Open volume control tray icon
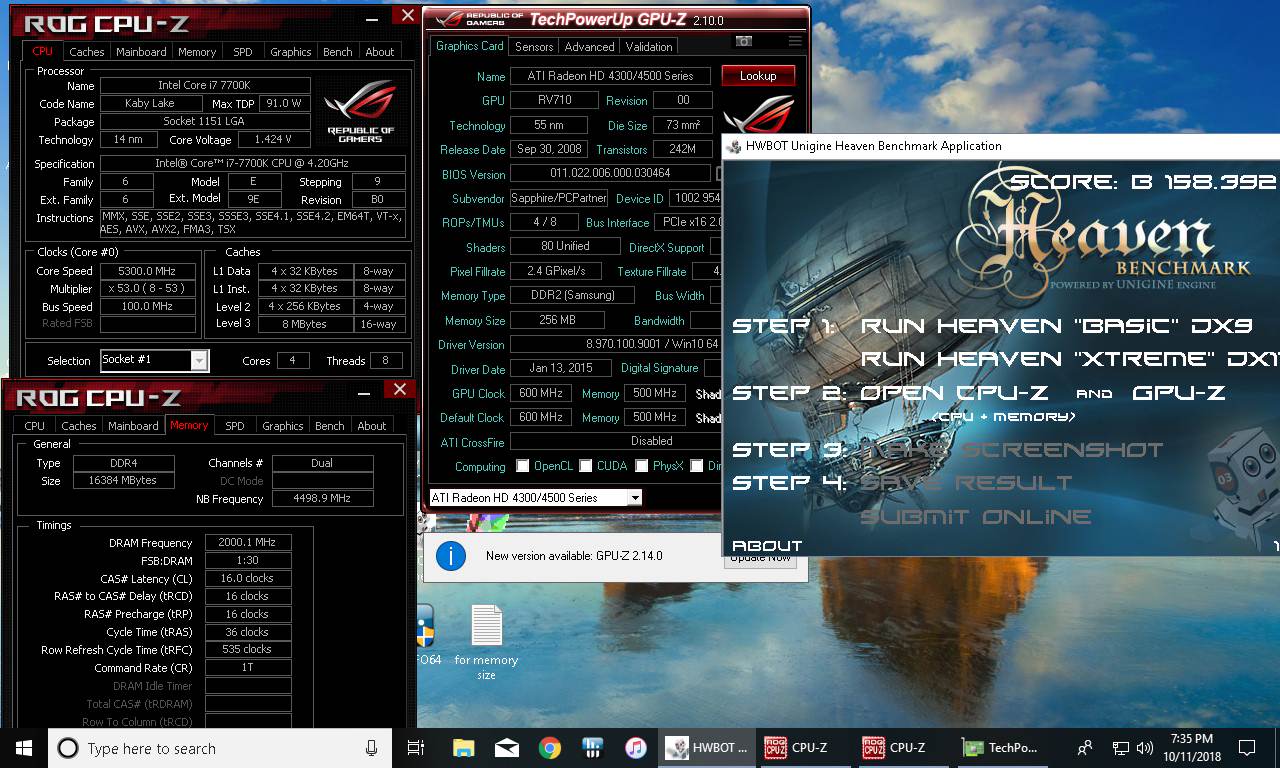 pyautogui.click(x=1145, y=748)
